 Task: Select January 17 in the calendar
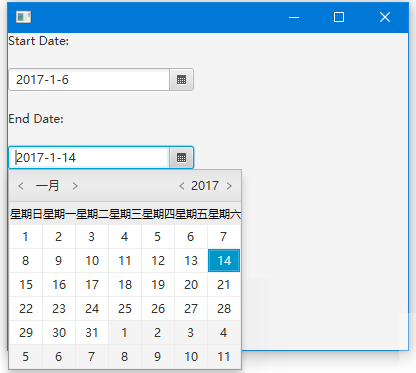pyautogui.click(x=92, y=285)
